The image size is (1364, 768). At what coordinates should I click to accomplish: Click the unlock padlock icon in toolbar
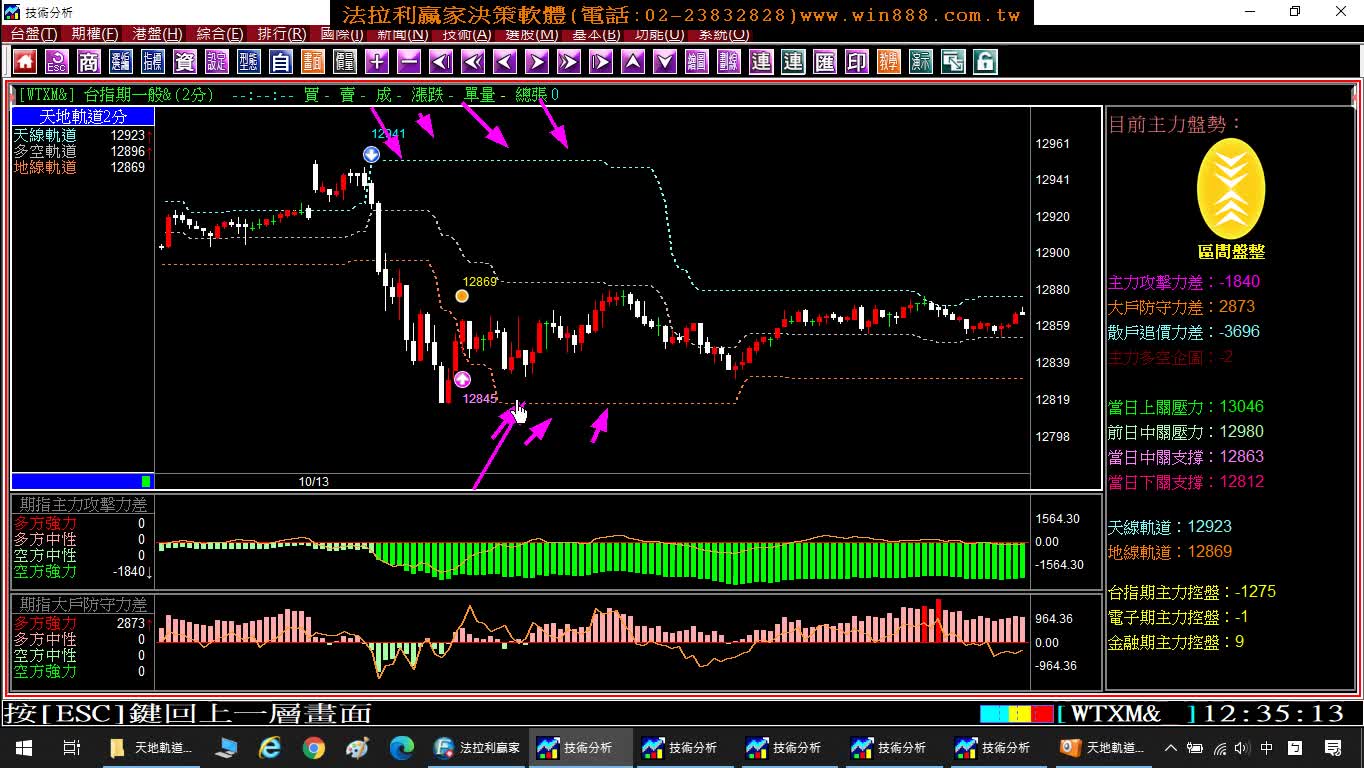[x=985, y=62]
